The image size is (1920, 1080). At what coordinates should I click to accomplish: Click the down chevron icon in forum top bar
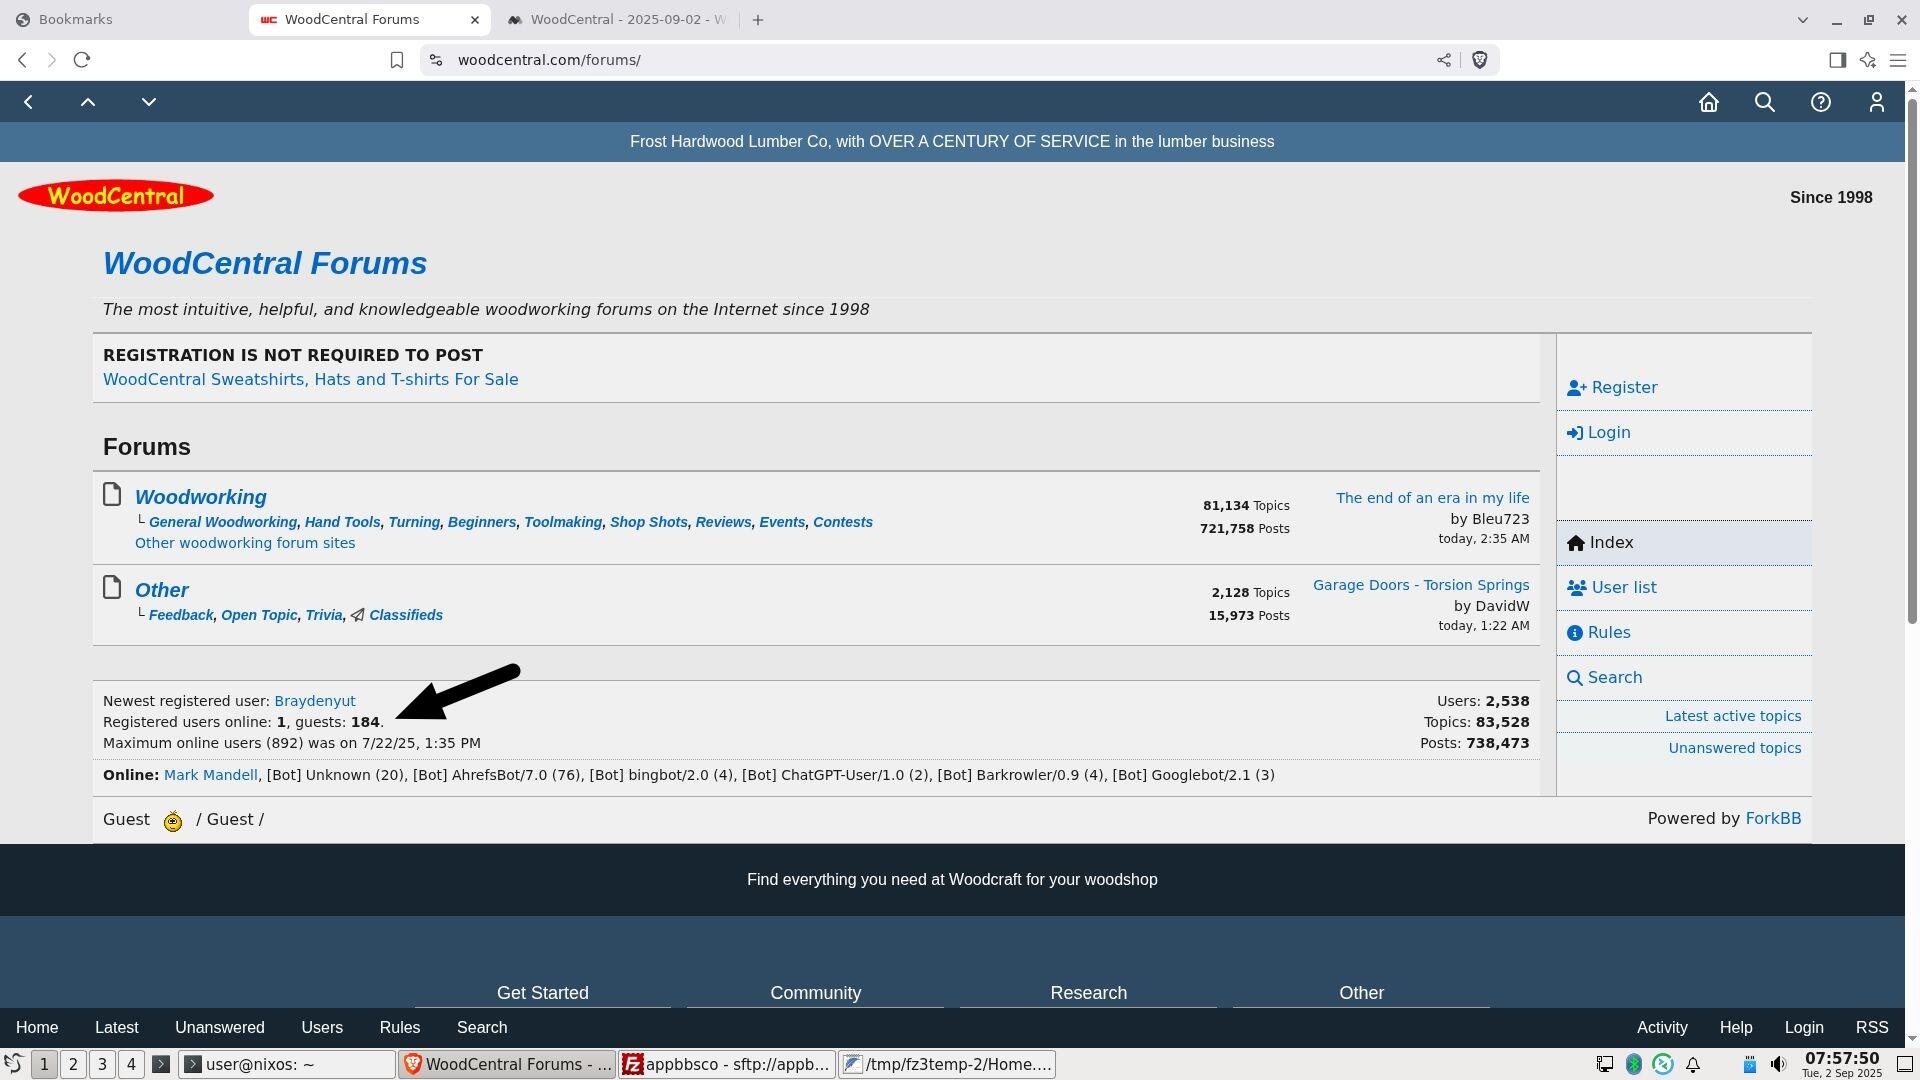[149, 102]
